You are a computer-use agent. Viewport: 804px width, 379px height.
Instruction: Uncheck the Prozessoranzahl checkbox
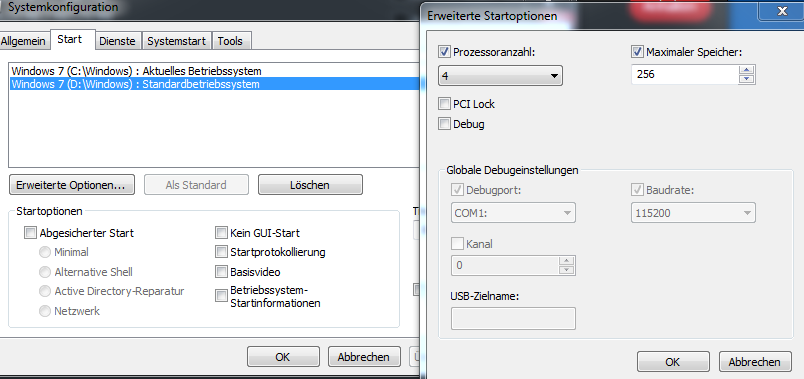(x=444, y=52)
